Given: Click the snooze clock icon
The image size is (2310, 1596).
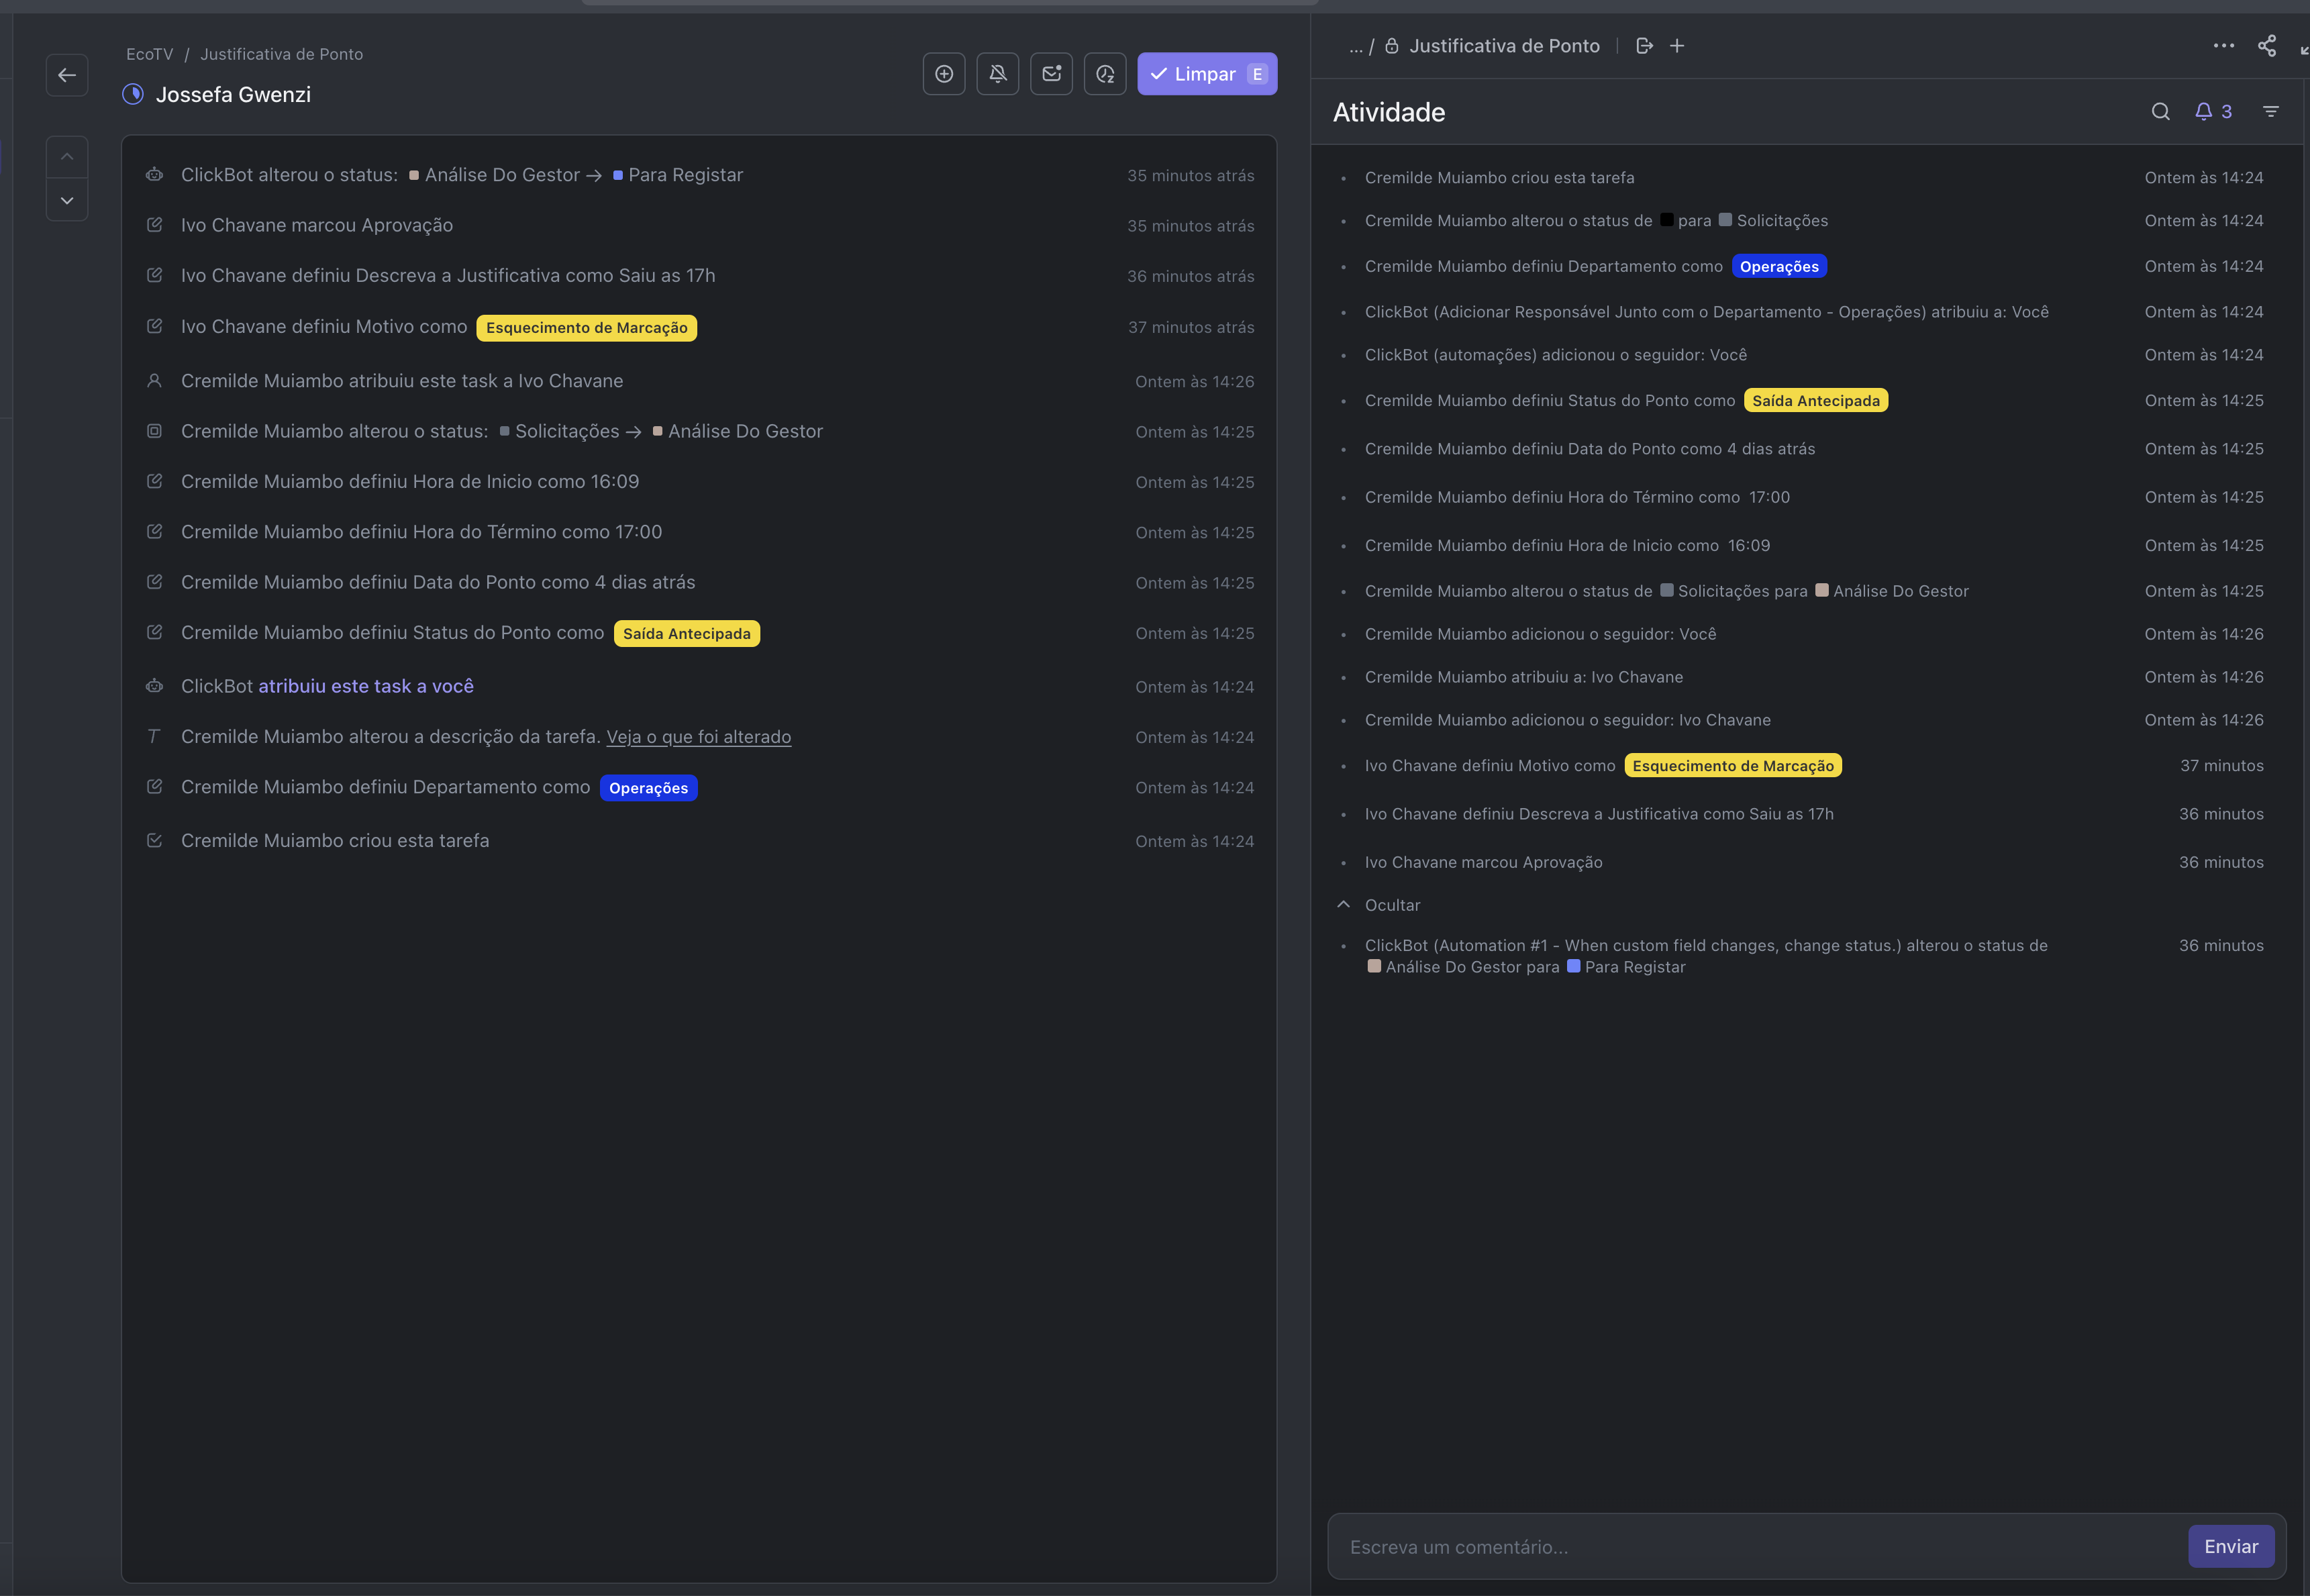Looking at the screenshot, I should tap(1105, 74).
